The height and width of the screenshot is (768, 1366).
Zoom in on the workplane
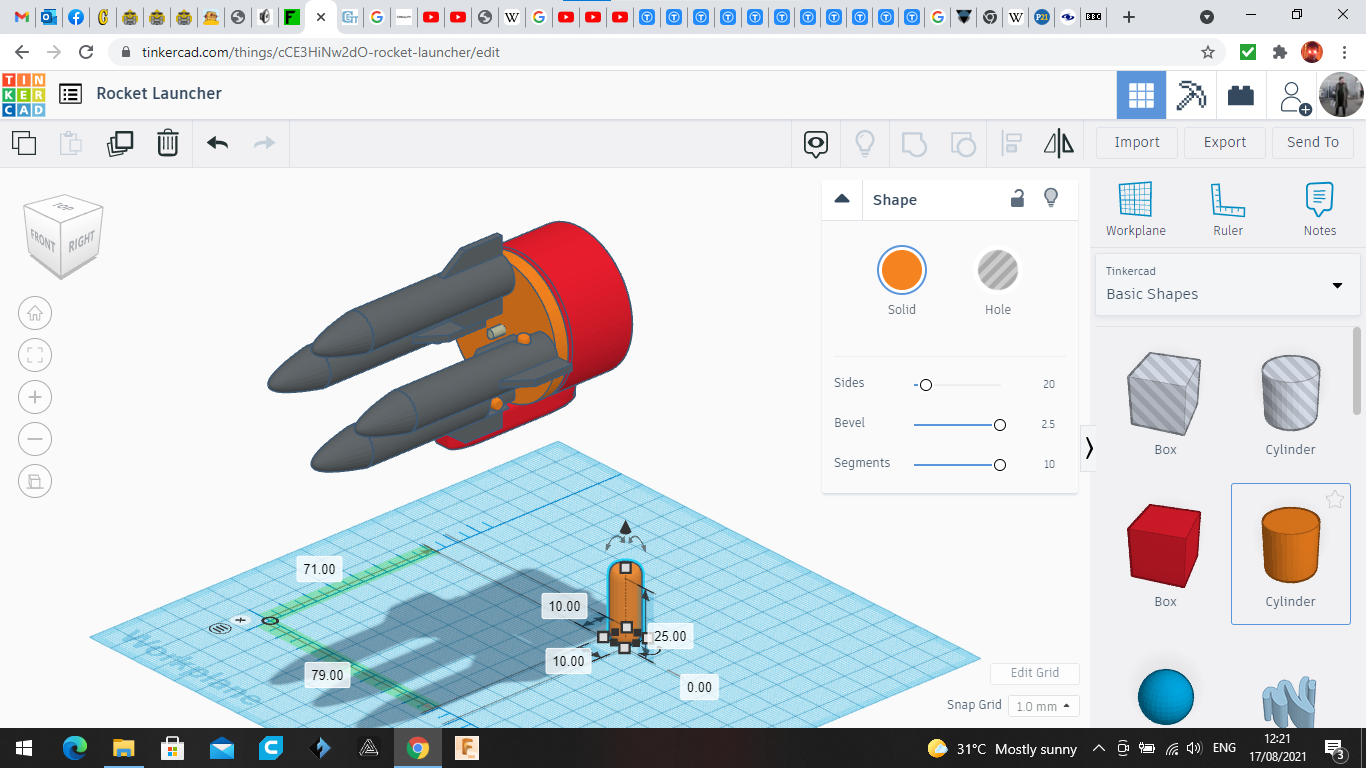35,397
